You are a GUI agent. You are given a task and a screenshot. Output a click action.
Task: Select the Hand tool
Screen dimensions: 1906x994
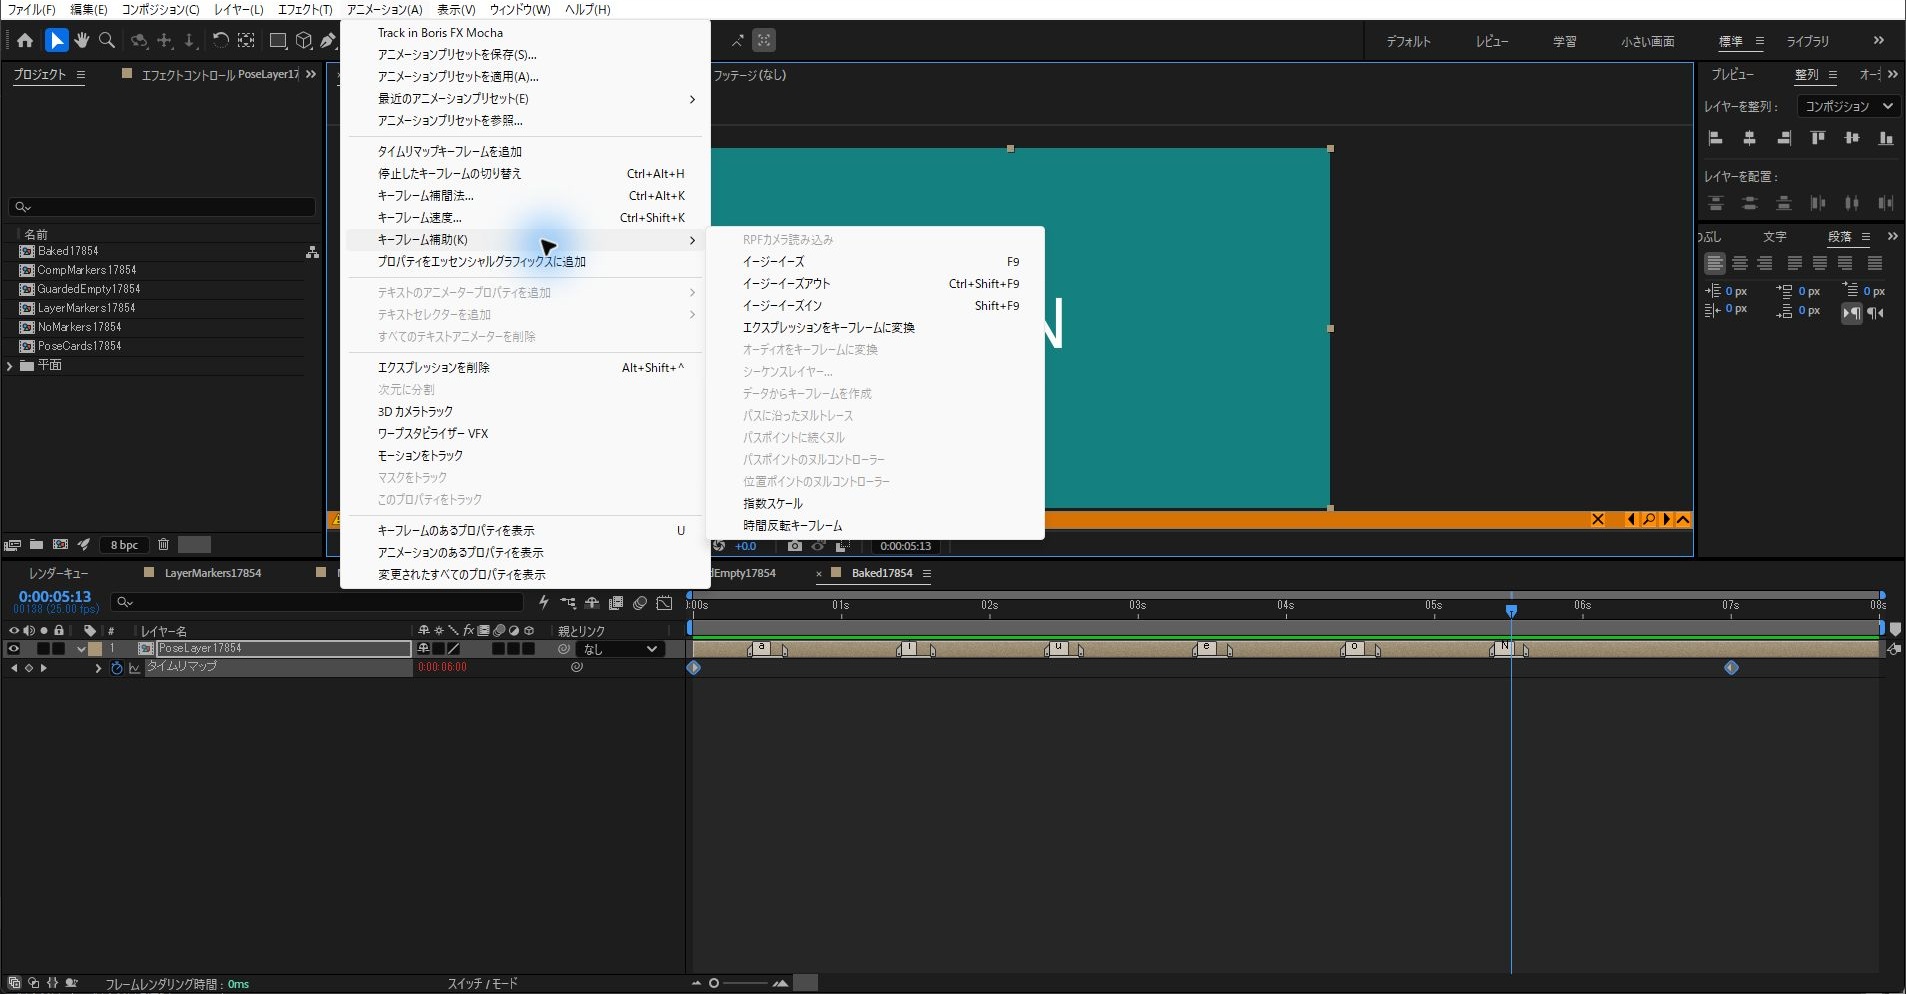click(x=82, y=41)
